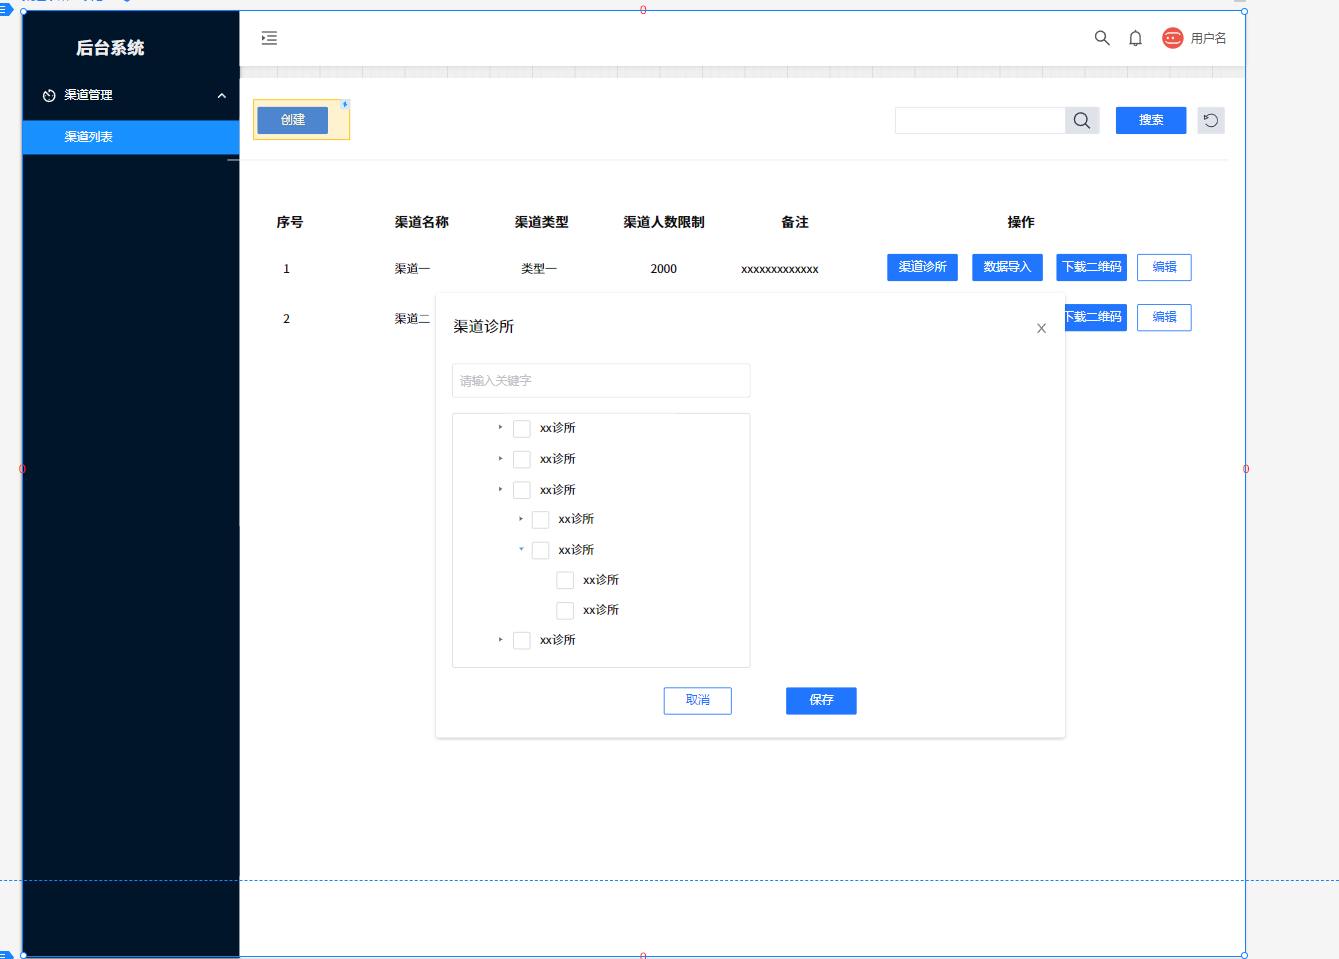Click the 用户名 label
Screen dimensions: 1339x959
pos(1208,38)
